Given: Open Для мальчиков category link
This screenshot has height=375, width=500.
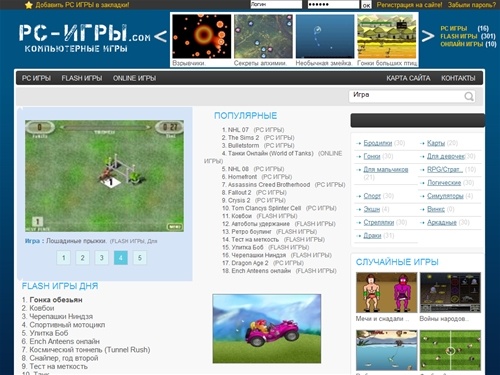Looking at the screenshot, I should click(x=386, y=170).
